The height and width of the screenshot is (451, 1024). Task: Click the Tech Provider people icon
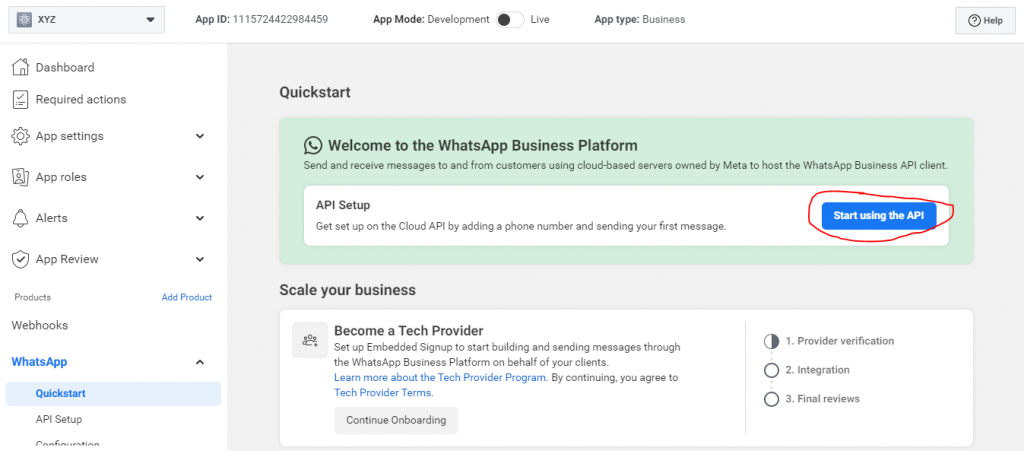pyautogui.click(x=310, y=340)
